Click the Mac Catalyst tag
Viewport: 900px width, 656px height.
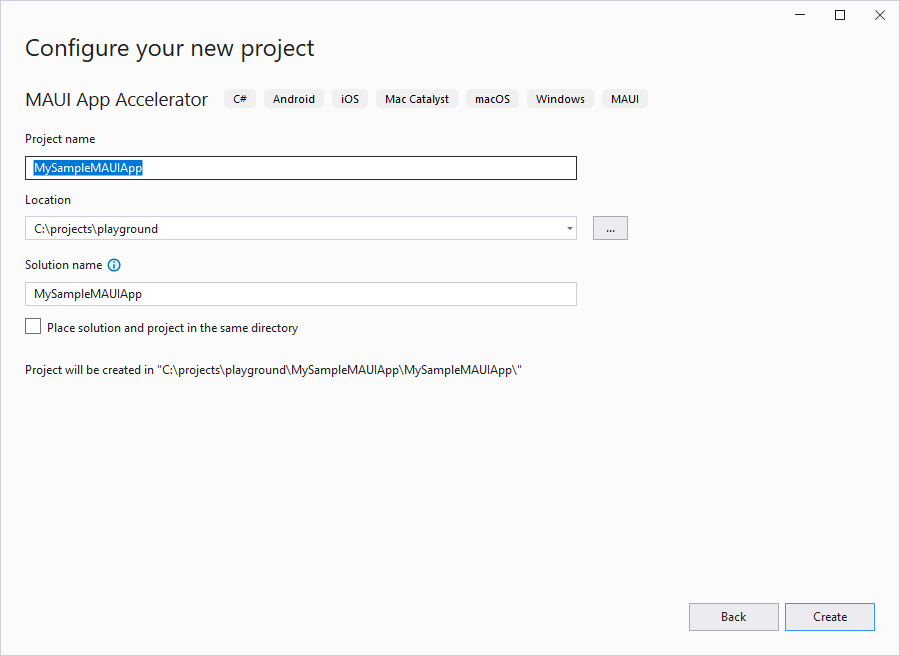click(417, 99)
